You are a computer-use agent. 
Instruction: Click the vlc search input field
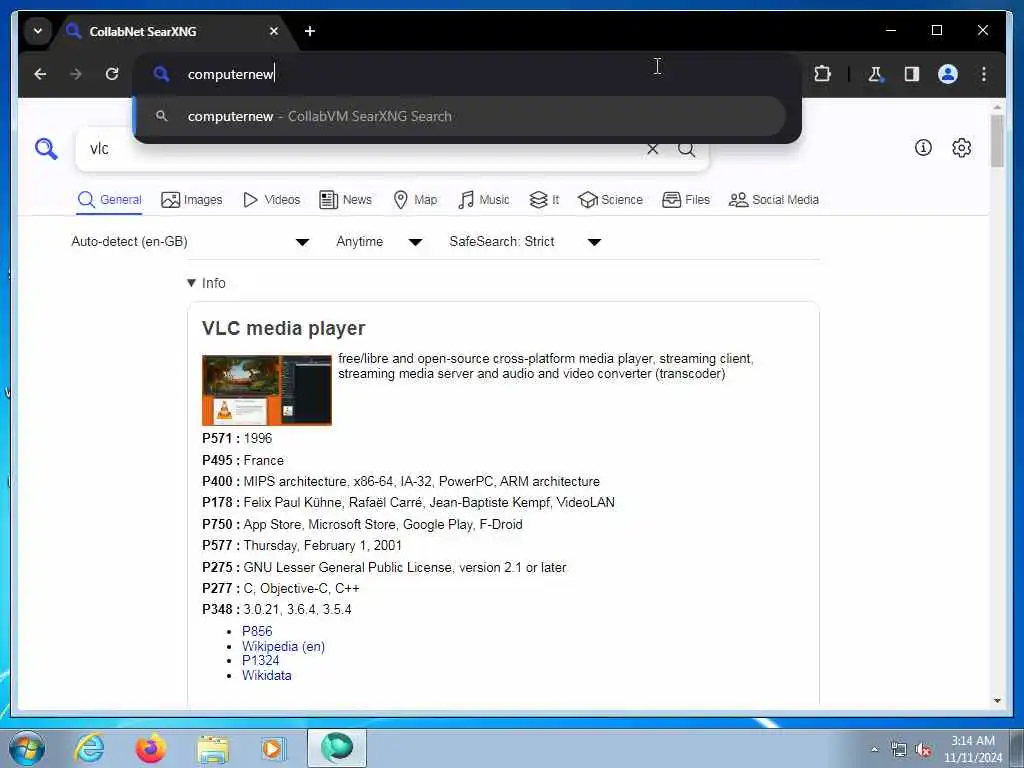click(359, 149)
